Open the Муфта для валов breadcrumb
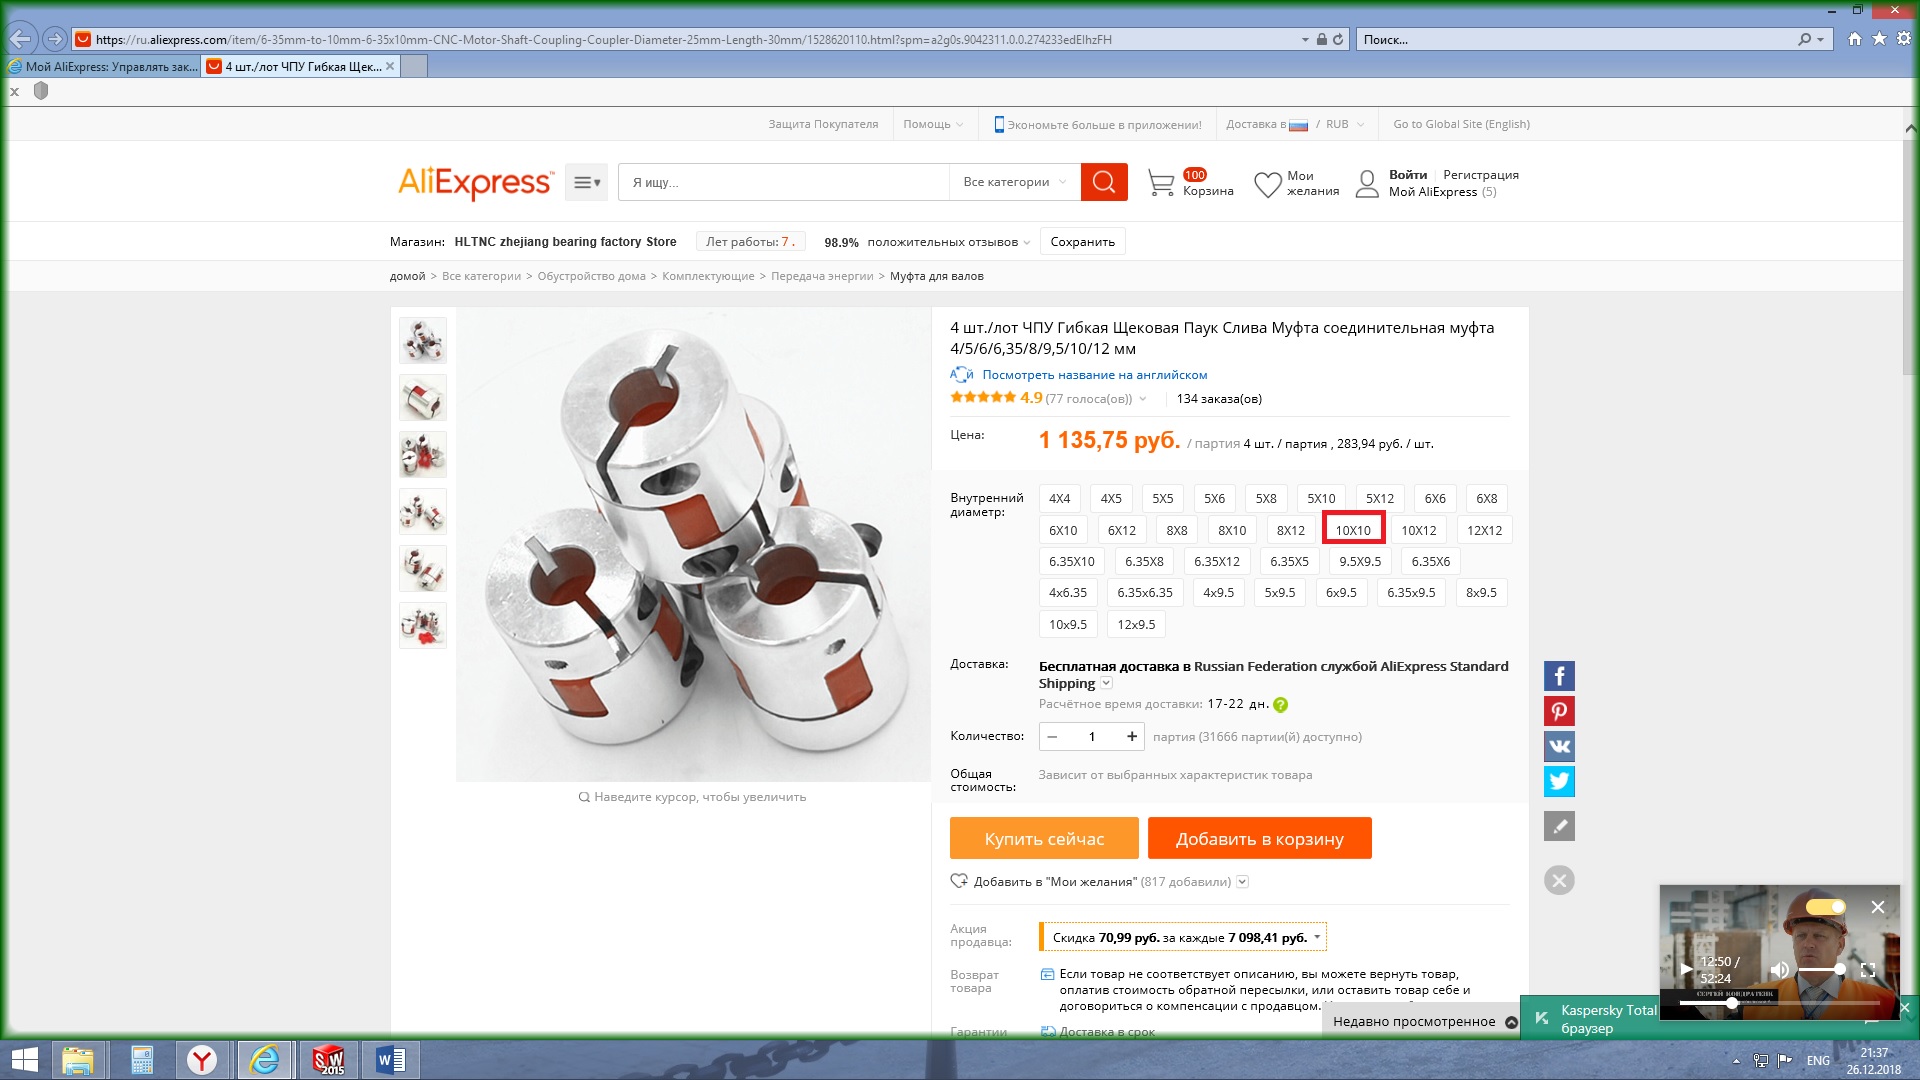This screenshot has height=1080, width=1920. point(936,276)
